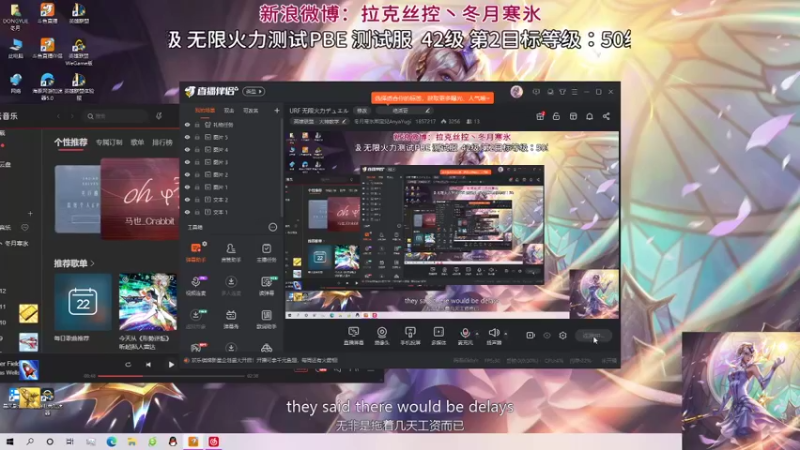Hide the 图片 1 layer

188,187
